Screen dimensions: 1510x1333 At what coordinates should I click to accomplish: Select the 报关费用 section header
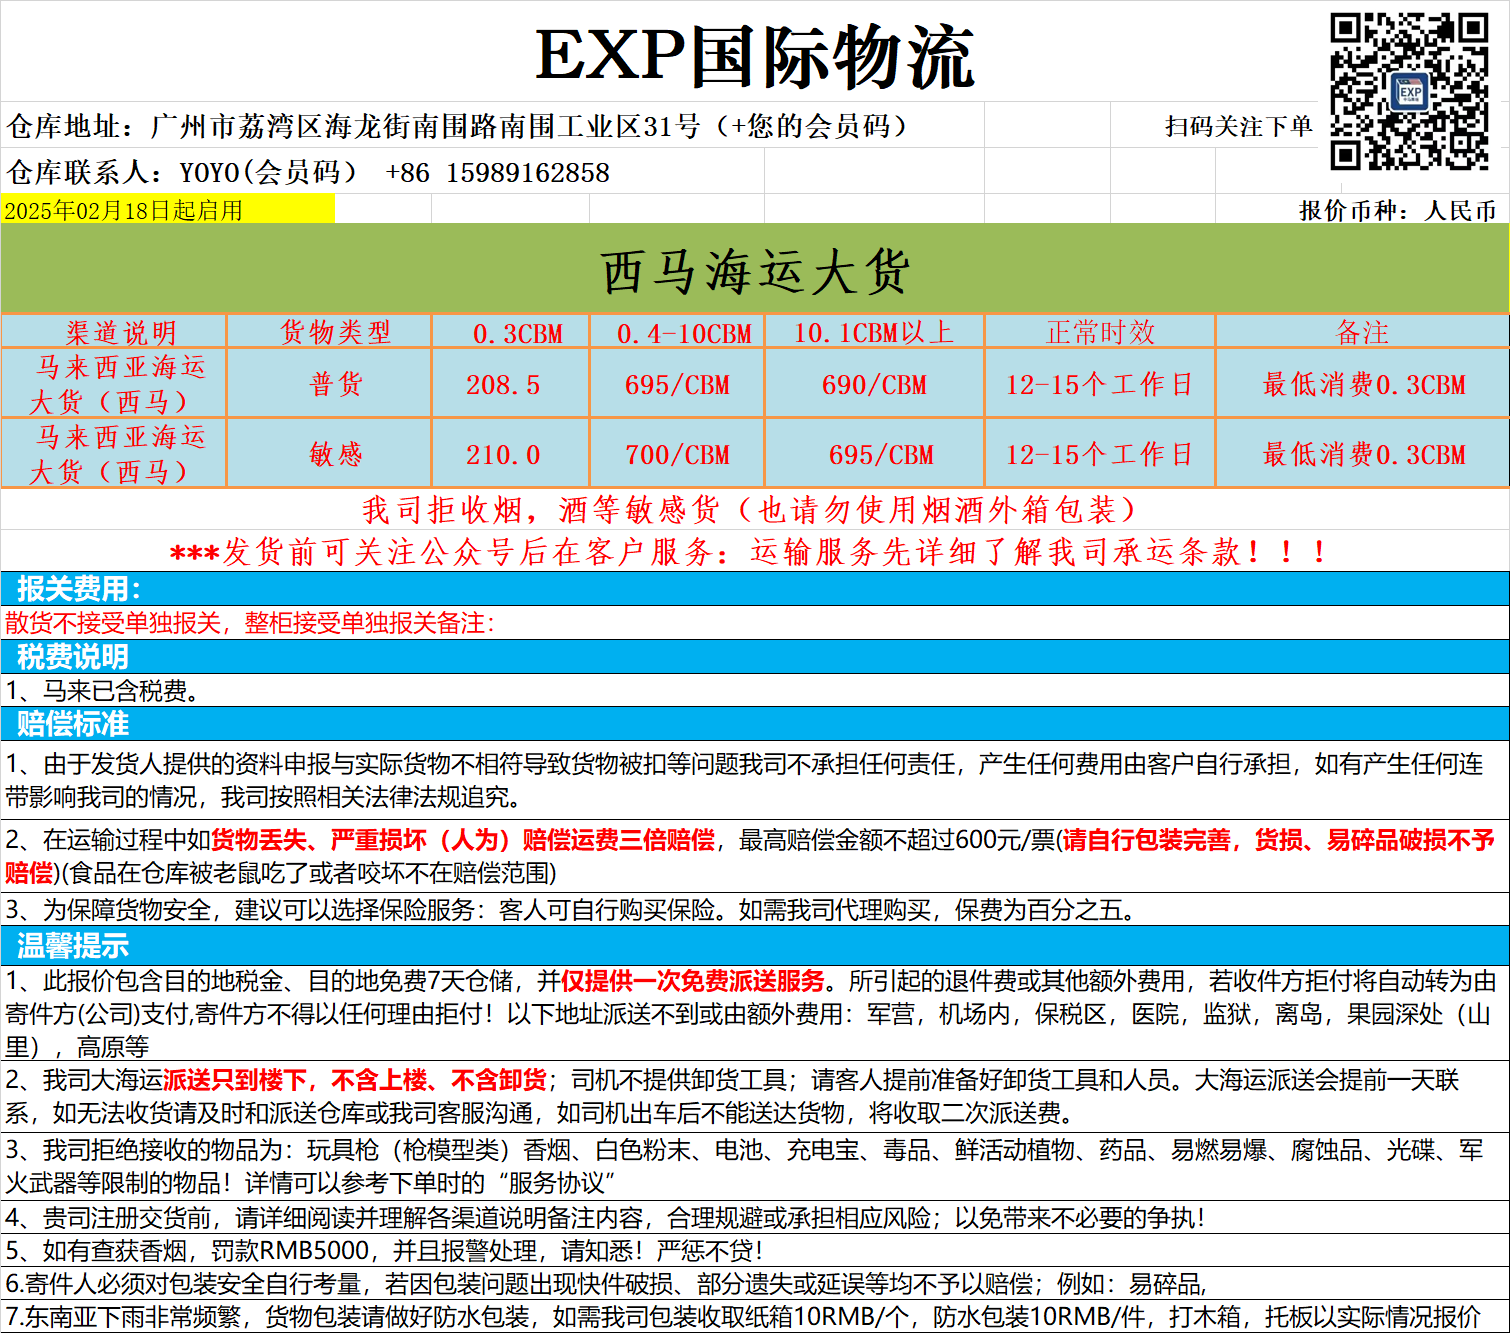click(x=755, y=589)
